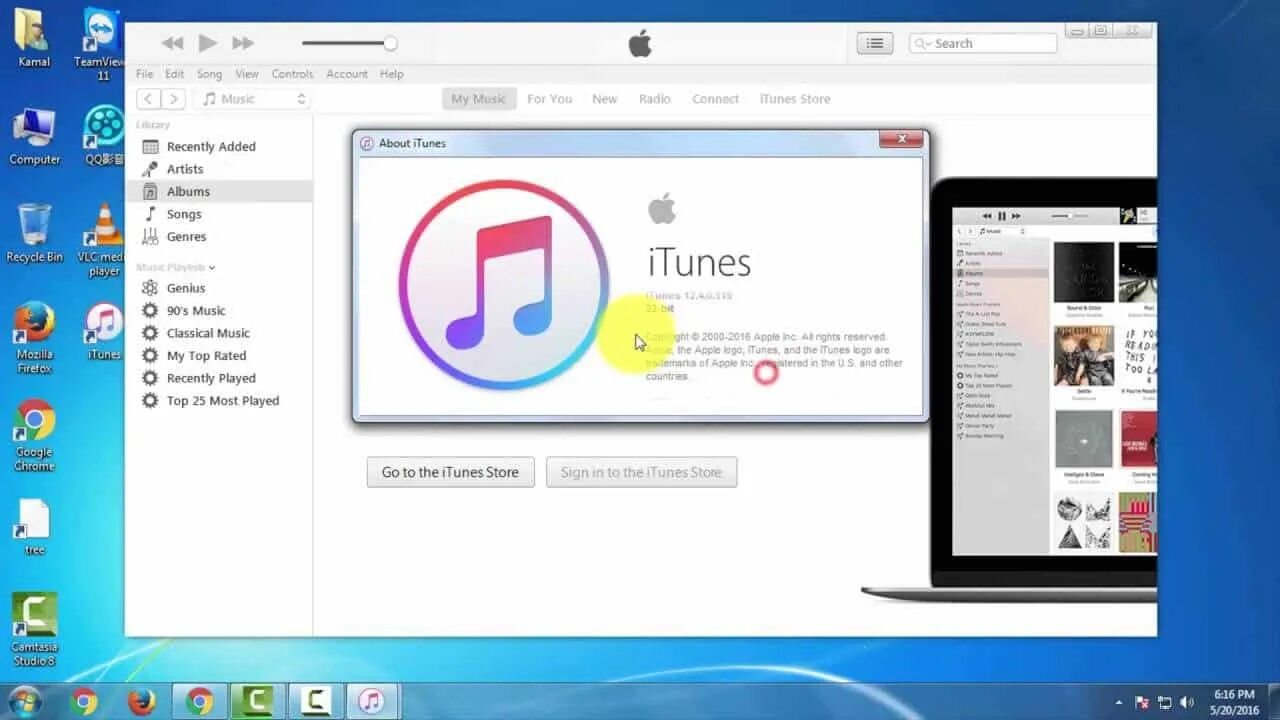Click Go to the iTunes Store

click(450, 472)
